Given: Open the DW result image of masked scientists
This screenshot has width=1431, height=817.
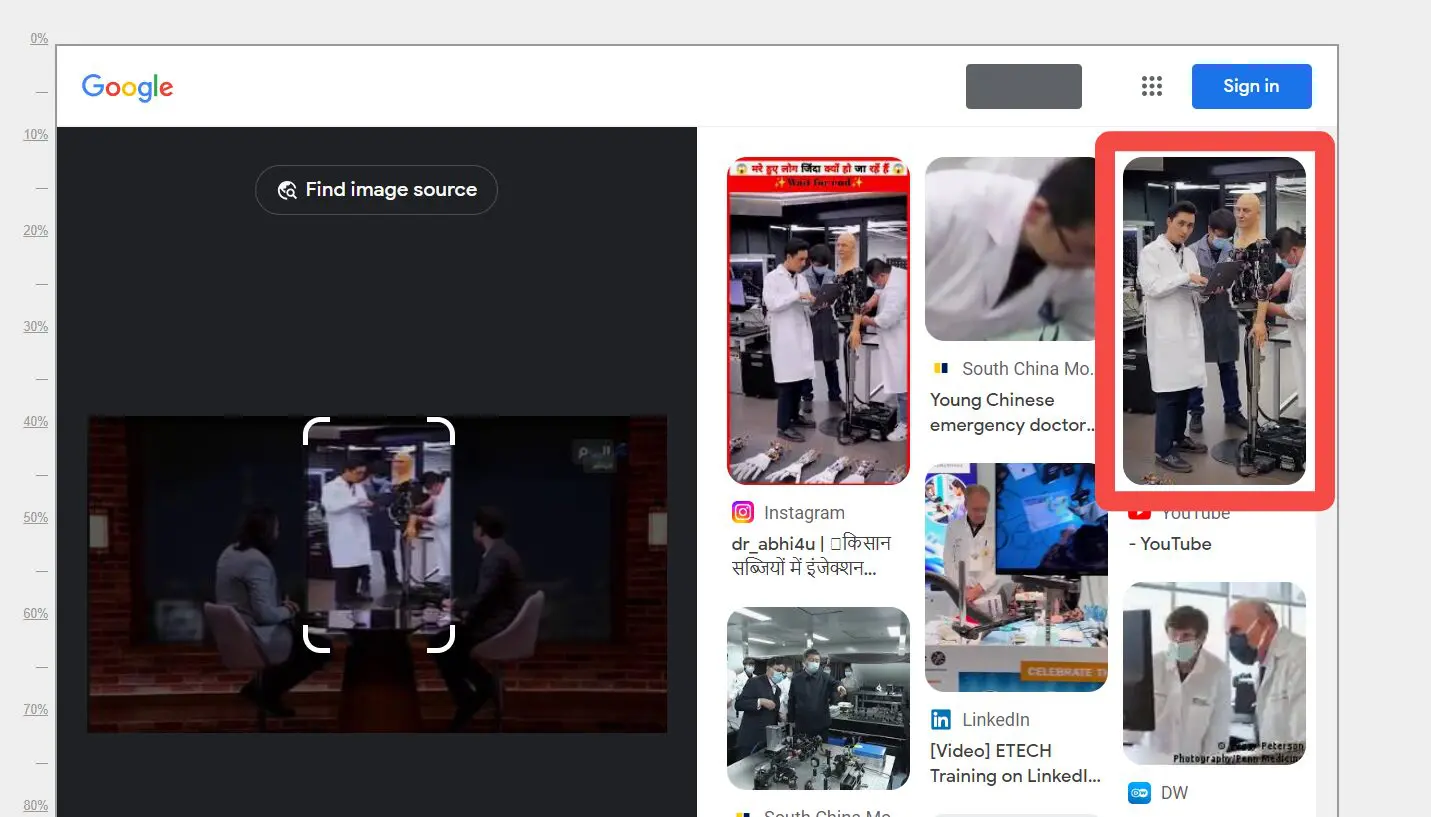Looking at the screenshot, I should pyautogui.click(x=1214, y=674).
